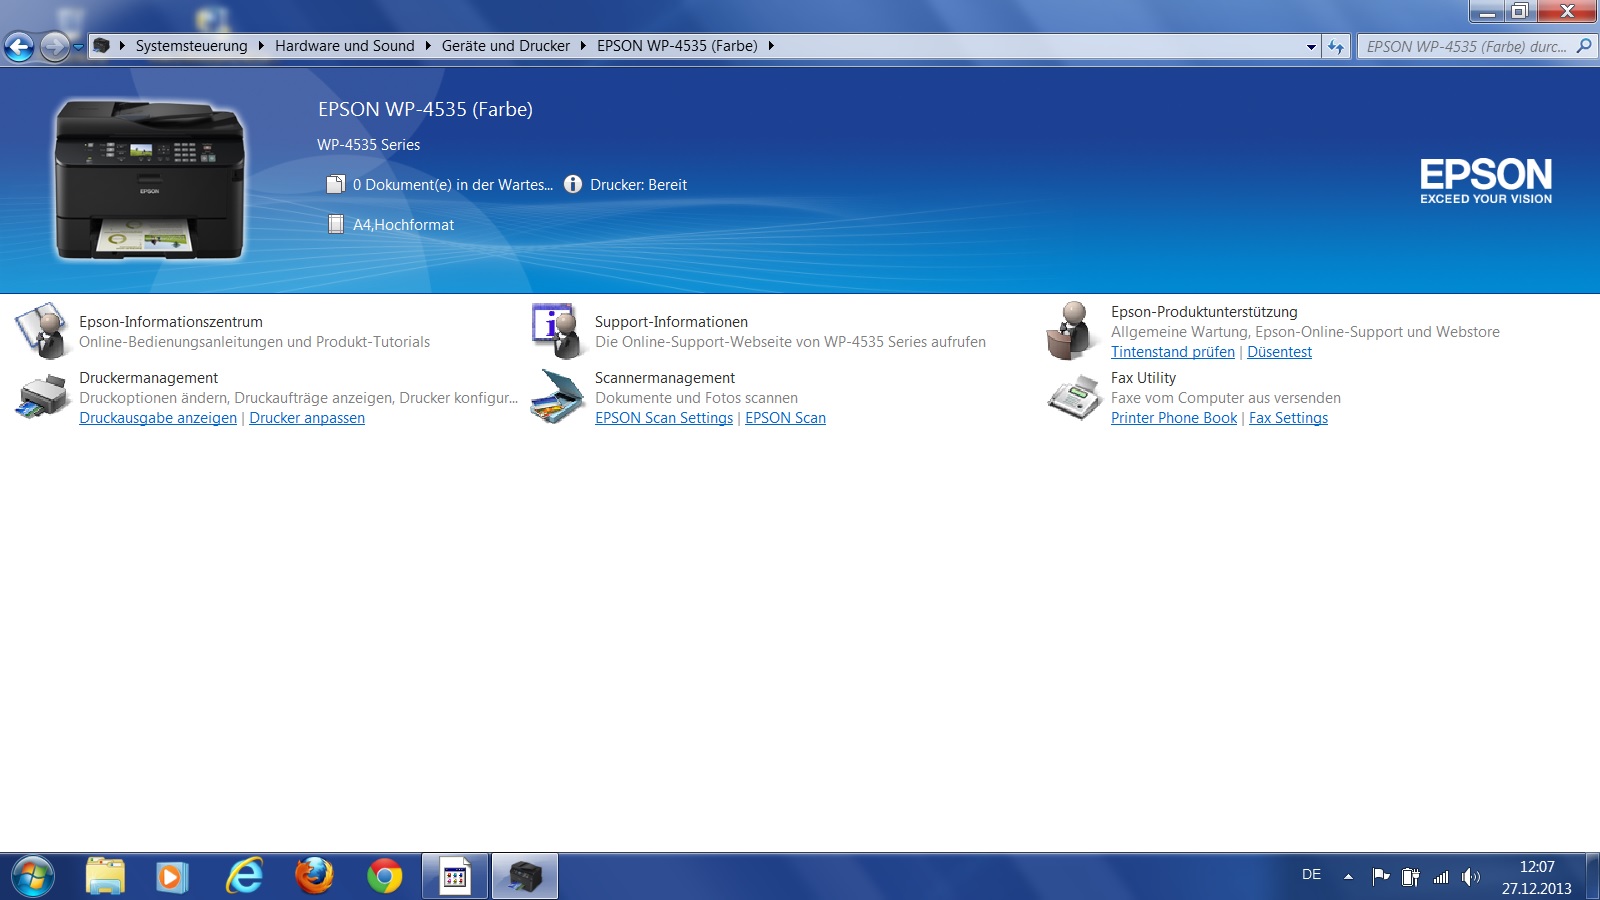Click the Epson-Informationszentrum heading
The width and height of the screenshot is (1600, 900).
(171, 322)
